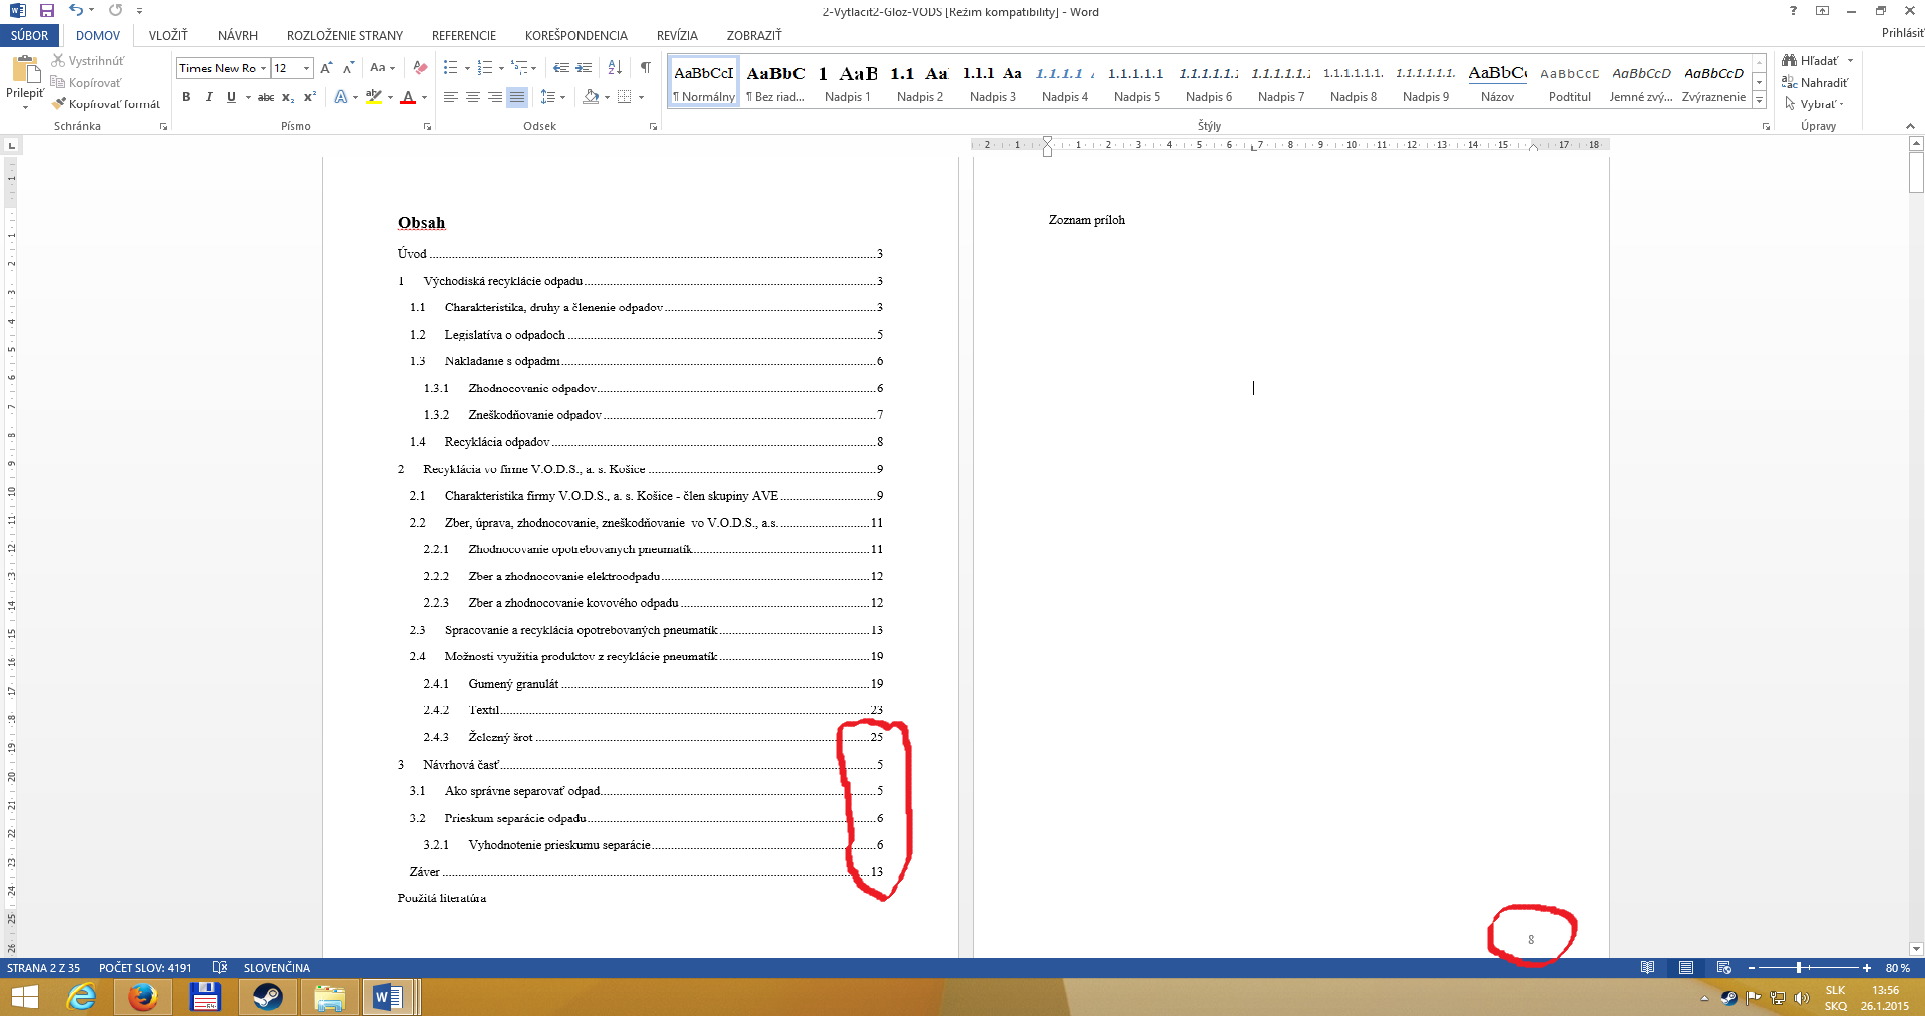Open Firefox from the taskbar
This screenshot has height=1016, width=1925.
tap(142, 997)
